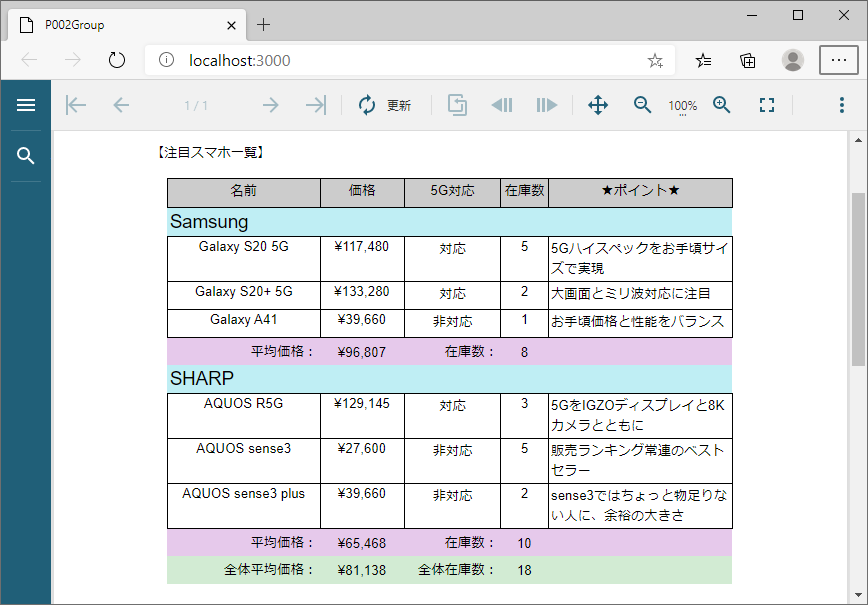Click the 全体平均価格 label
Viewport: 868px width, 605px height.
pos(269,570)
